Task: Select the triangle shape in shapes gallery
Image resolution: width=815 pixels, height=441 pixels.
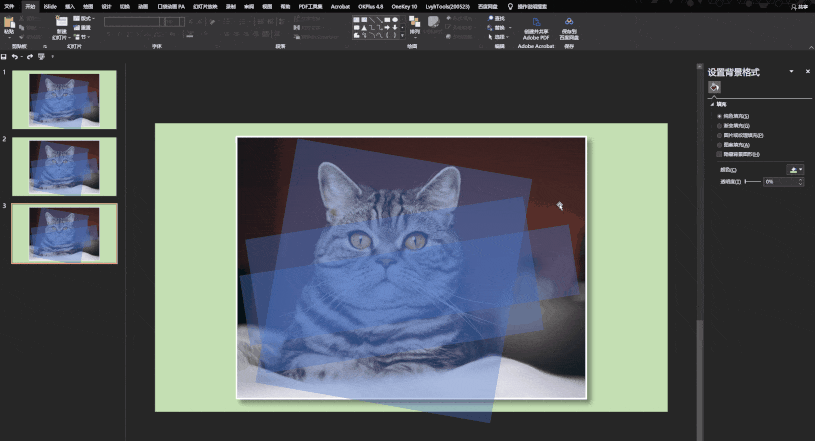Action: tap(364, 28)
